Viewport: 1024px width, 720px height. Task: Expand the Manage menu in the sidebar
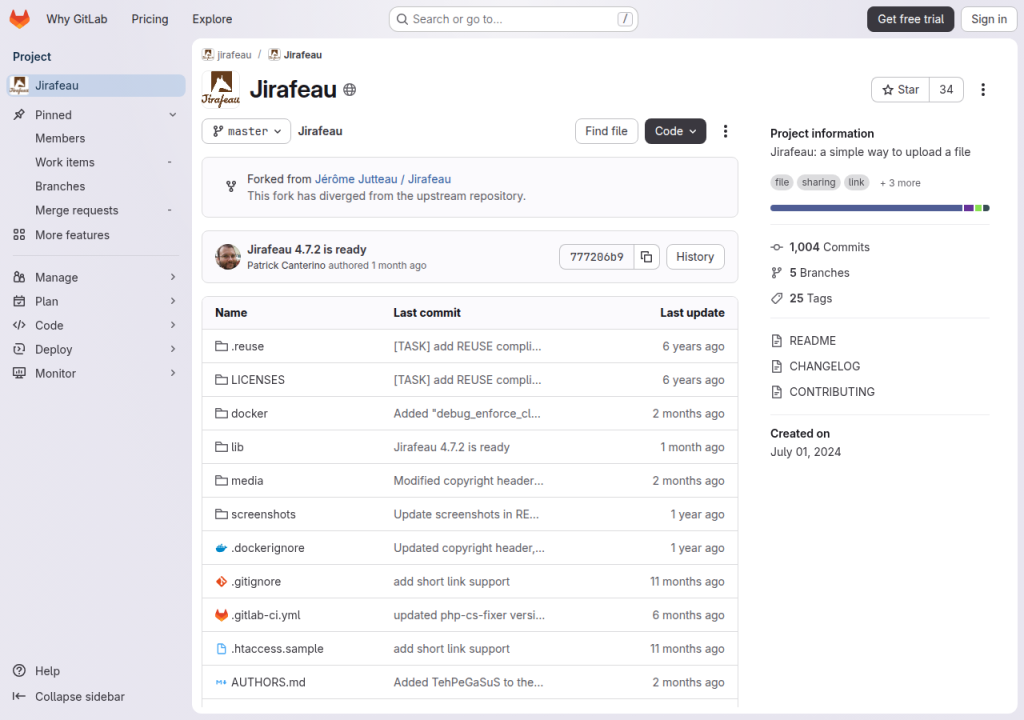tap(95, 277)
